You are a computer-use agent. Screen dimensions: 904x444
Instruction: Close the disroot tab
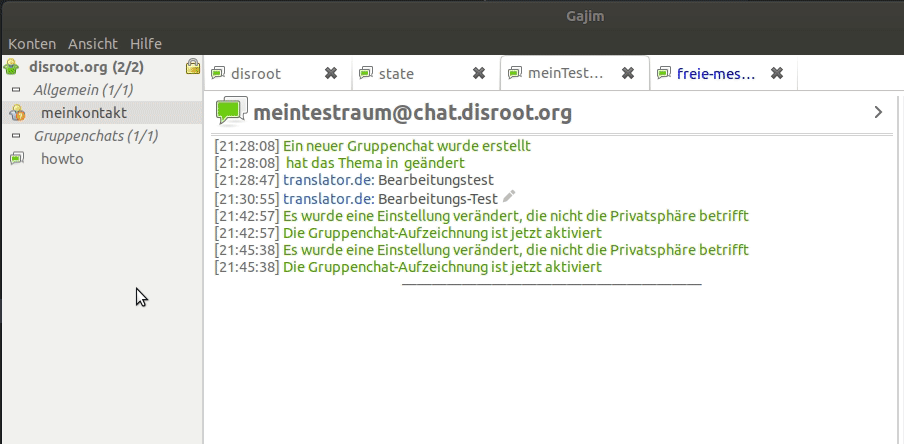331,73
